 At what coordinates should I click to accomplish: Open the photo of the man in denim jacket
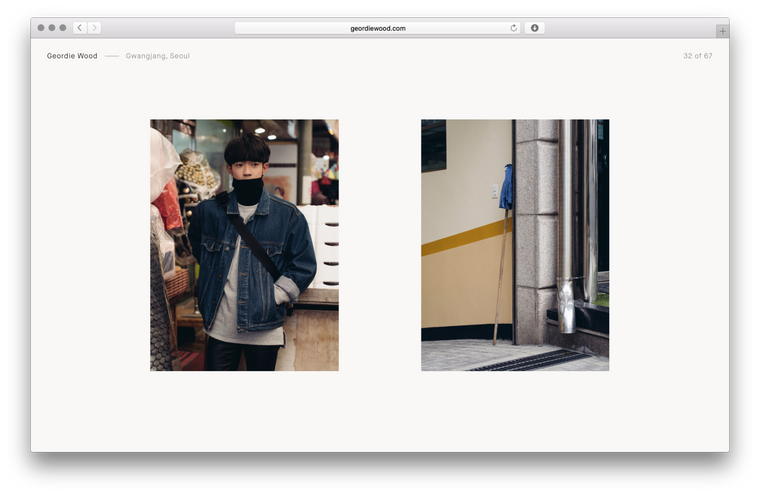point(244,245)
